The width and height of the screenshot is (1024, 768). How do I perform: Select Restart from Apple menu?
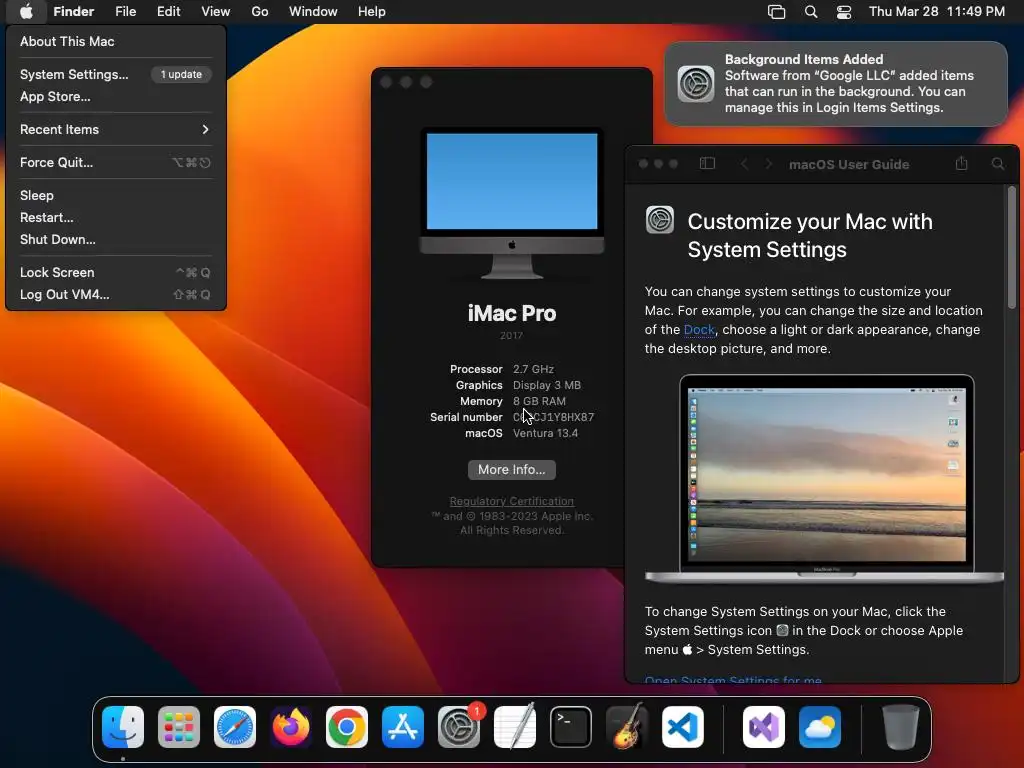tap(116, 217)
